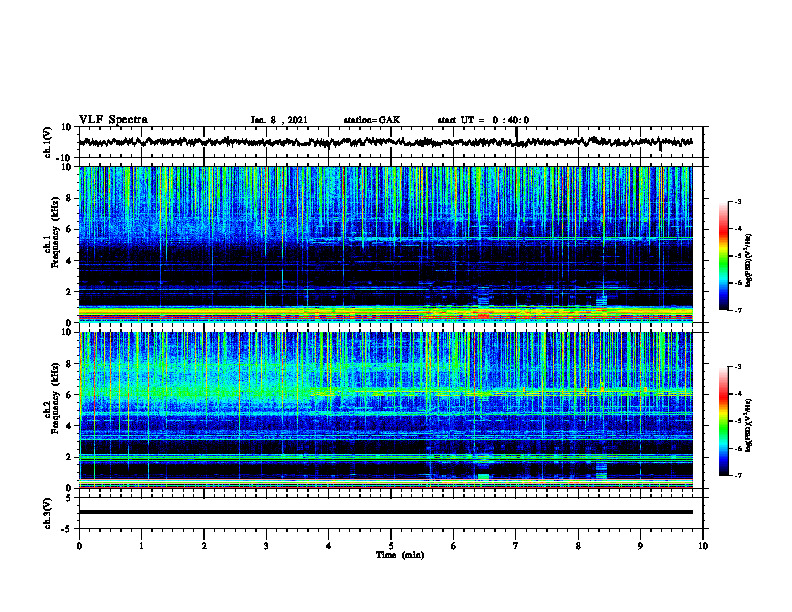The width and height of the screenshot is (792, 612).
Task: Click time axis tick label "3"
Action: click(266, 546)
